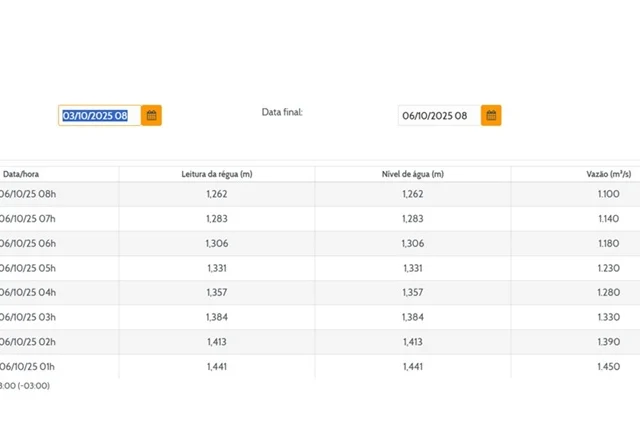640x447 pixels.
Task: Click the 'Vazão (m³/s)' column header
Action: [607, 174]
